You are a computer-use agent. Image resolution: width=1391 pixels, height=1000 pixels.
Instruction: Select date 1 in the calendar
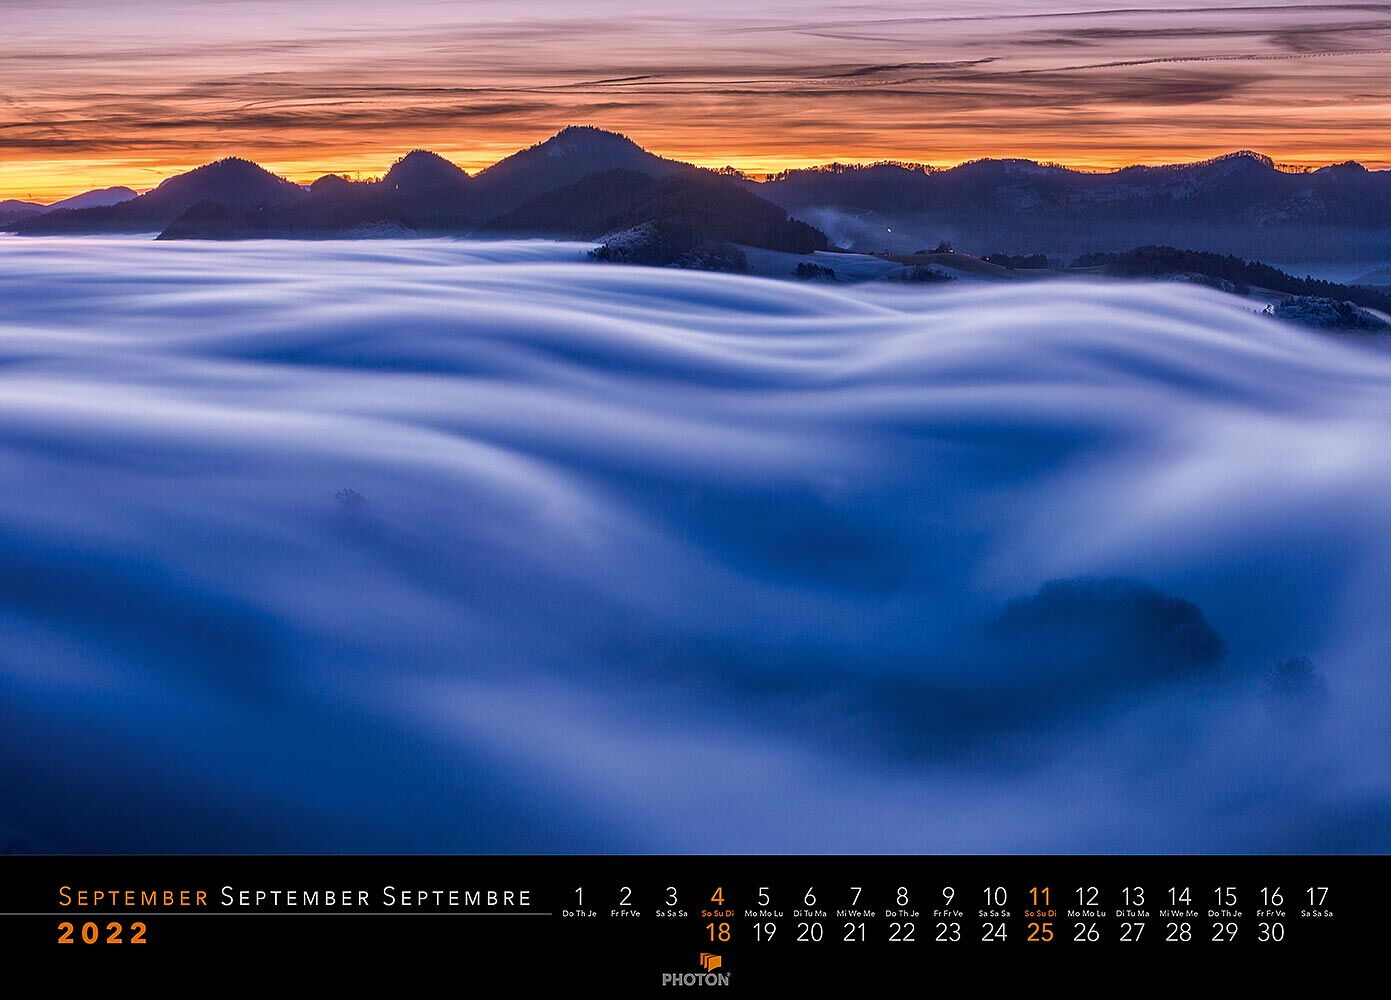[579, 896]
